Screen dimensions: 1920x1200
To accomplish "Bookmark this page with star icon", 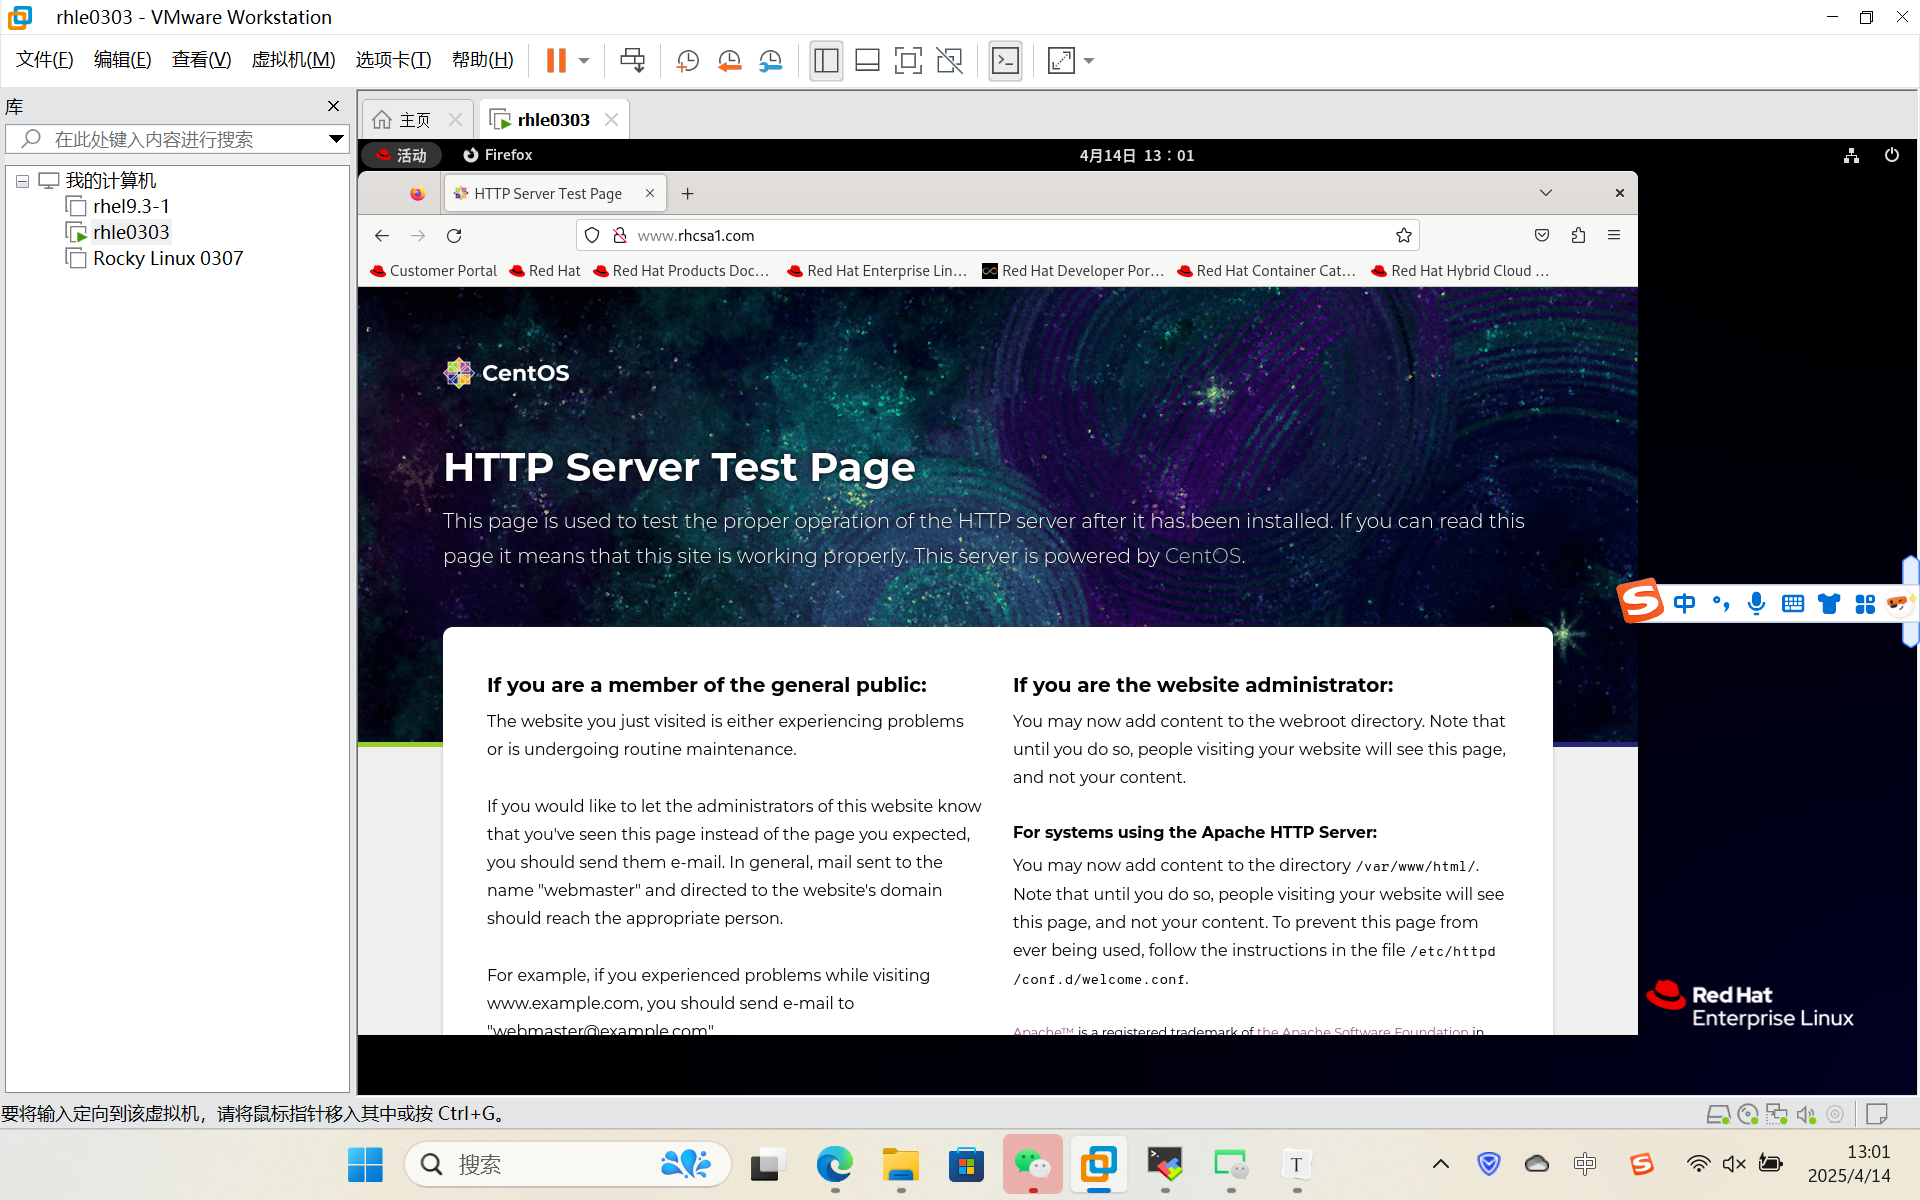I will tap(1404, 236).
